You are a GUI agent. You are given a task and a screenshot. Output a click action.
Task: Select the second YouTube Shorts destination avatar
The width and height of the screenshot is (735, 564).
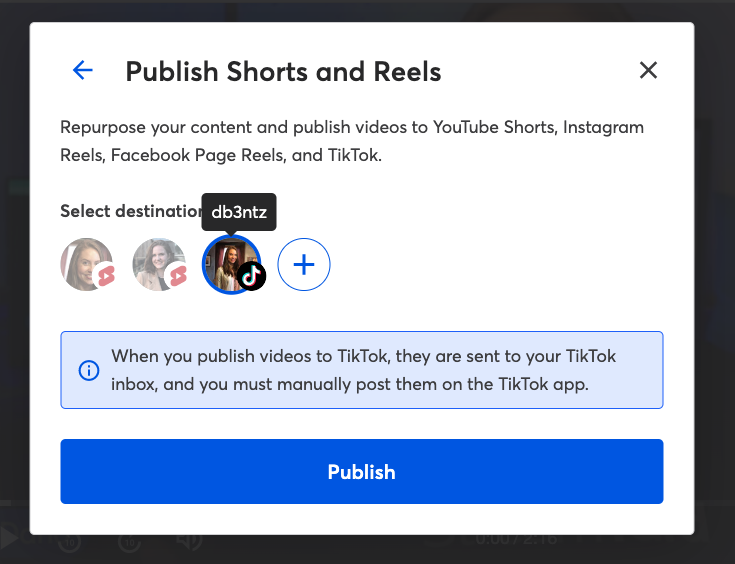pos(160,264)
